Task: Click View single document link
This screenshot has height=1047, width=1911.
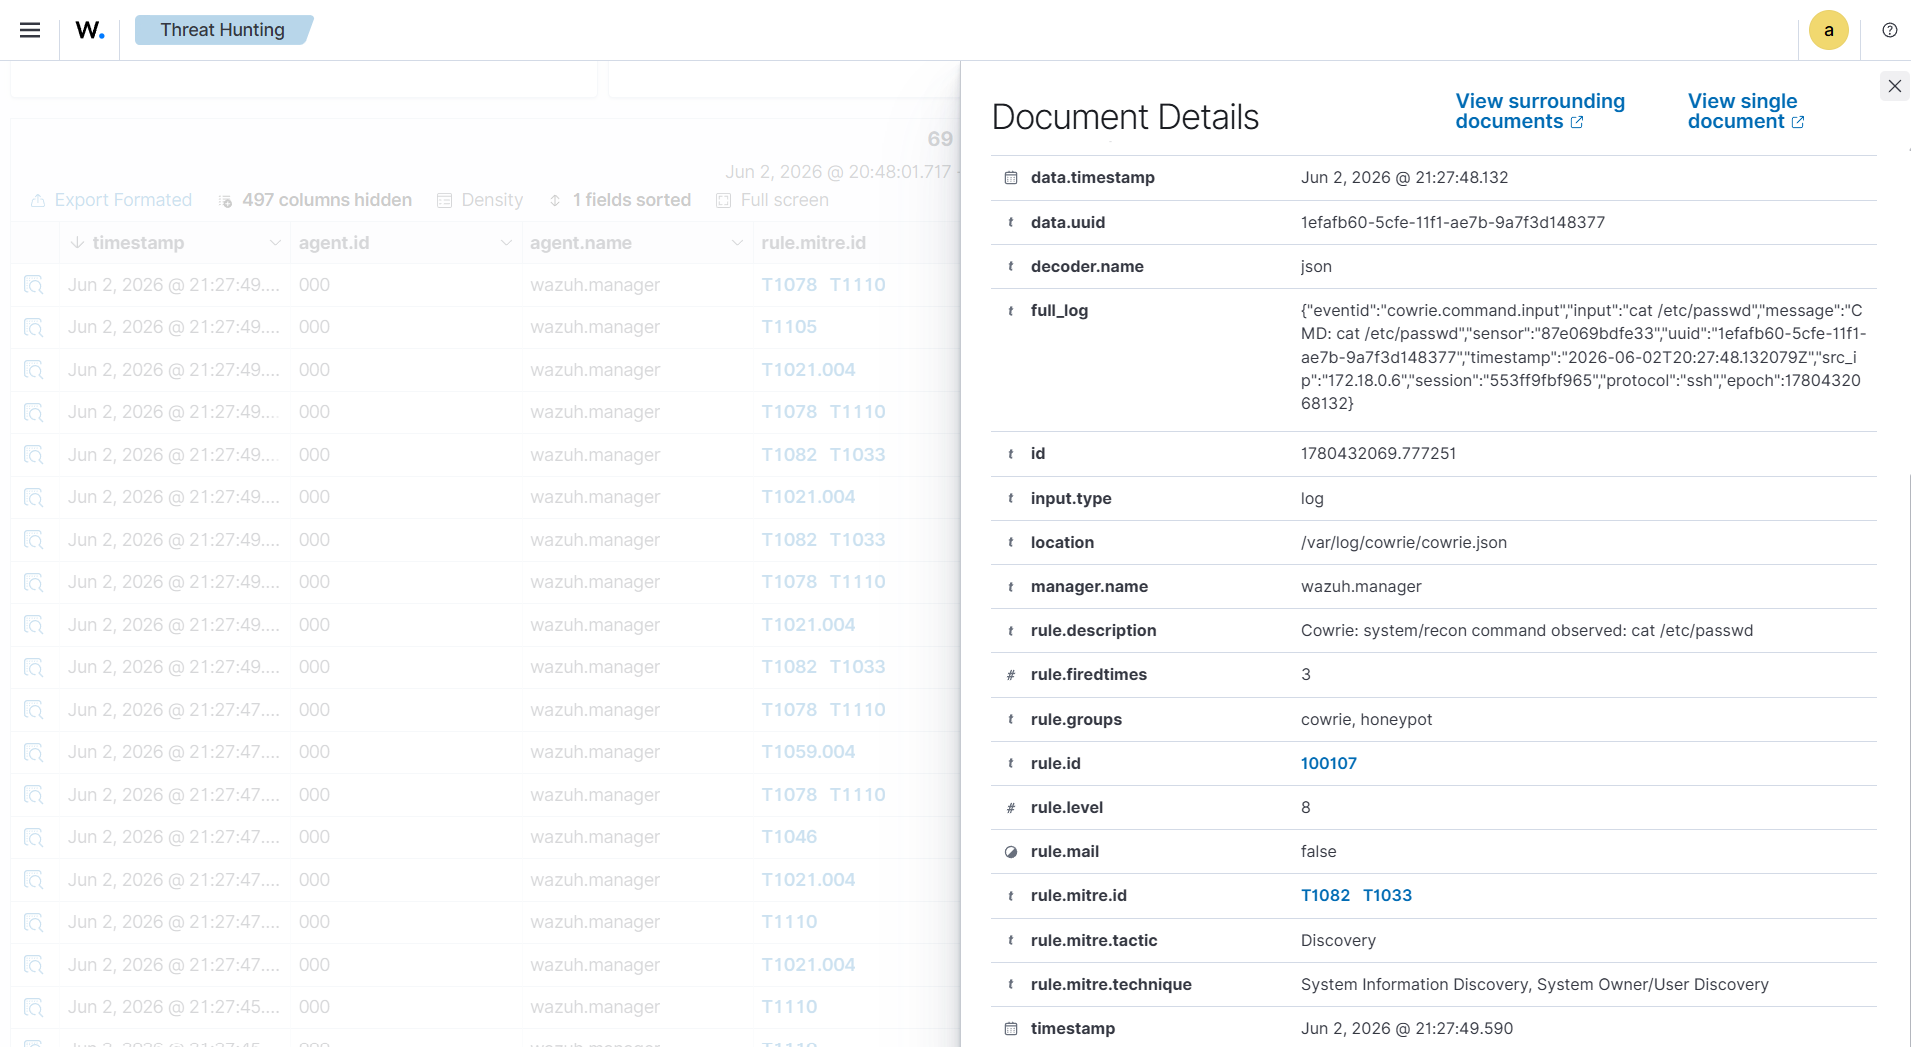Action: click(x=1746, y=111)
